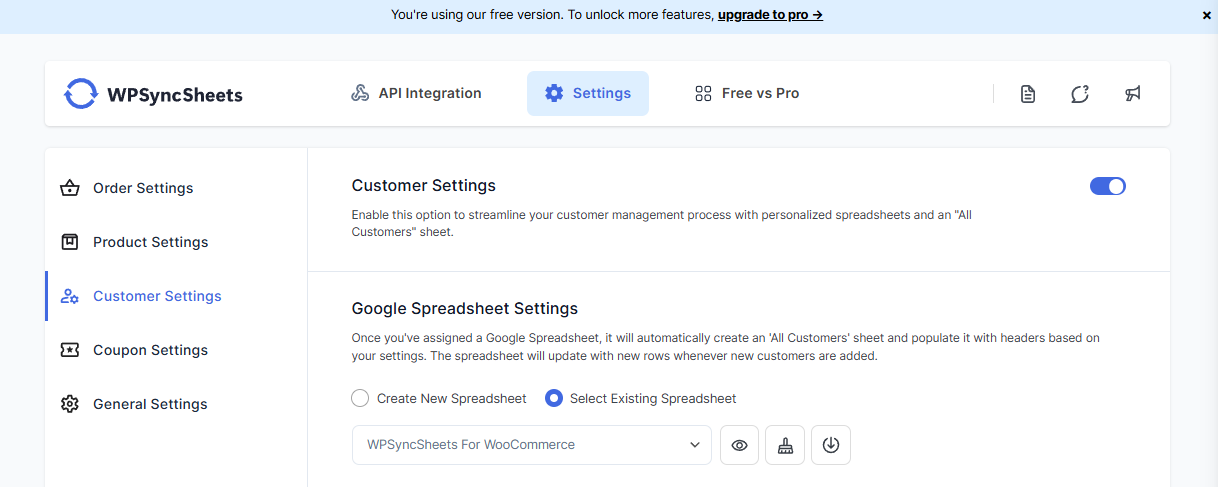Open the Settings tab
Viewport: 1218px width, 487px height.
click(x=588, y=93)
